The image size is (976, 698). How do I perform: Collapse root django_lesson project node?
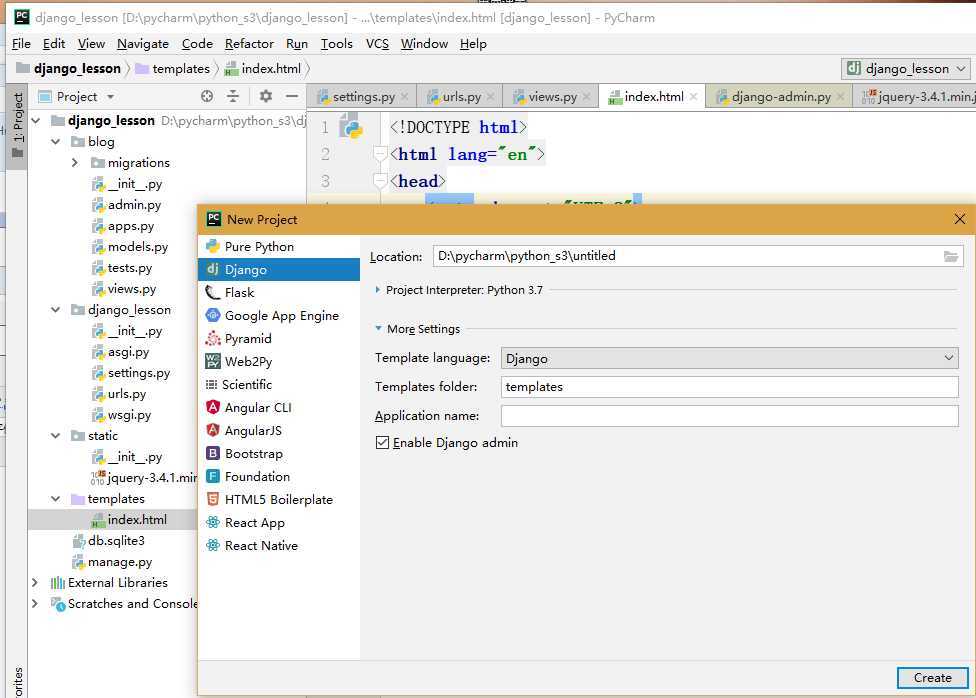[x=36, y=121]
